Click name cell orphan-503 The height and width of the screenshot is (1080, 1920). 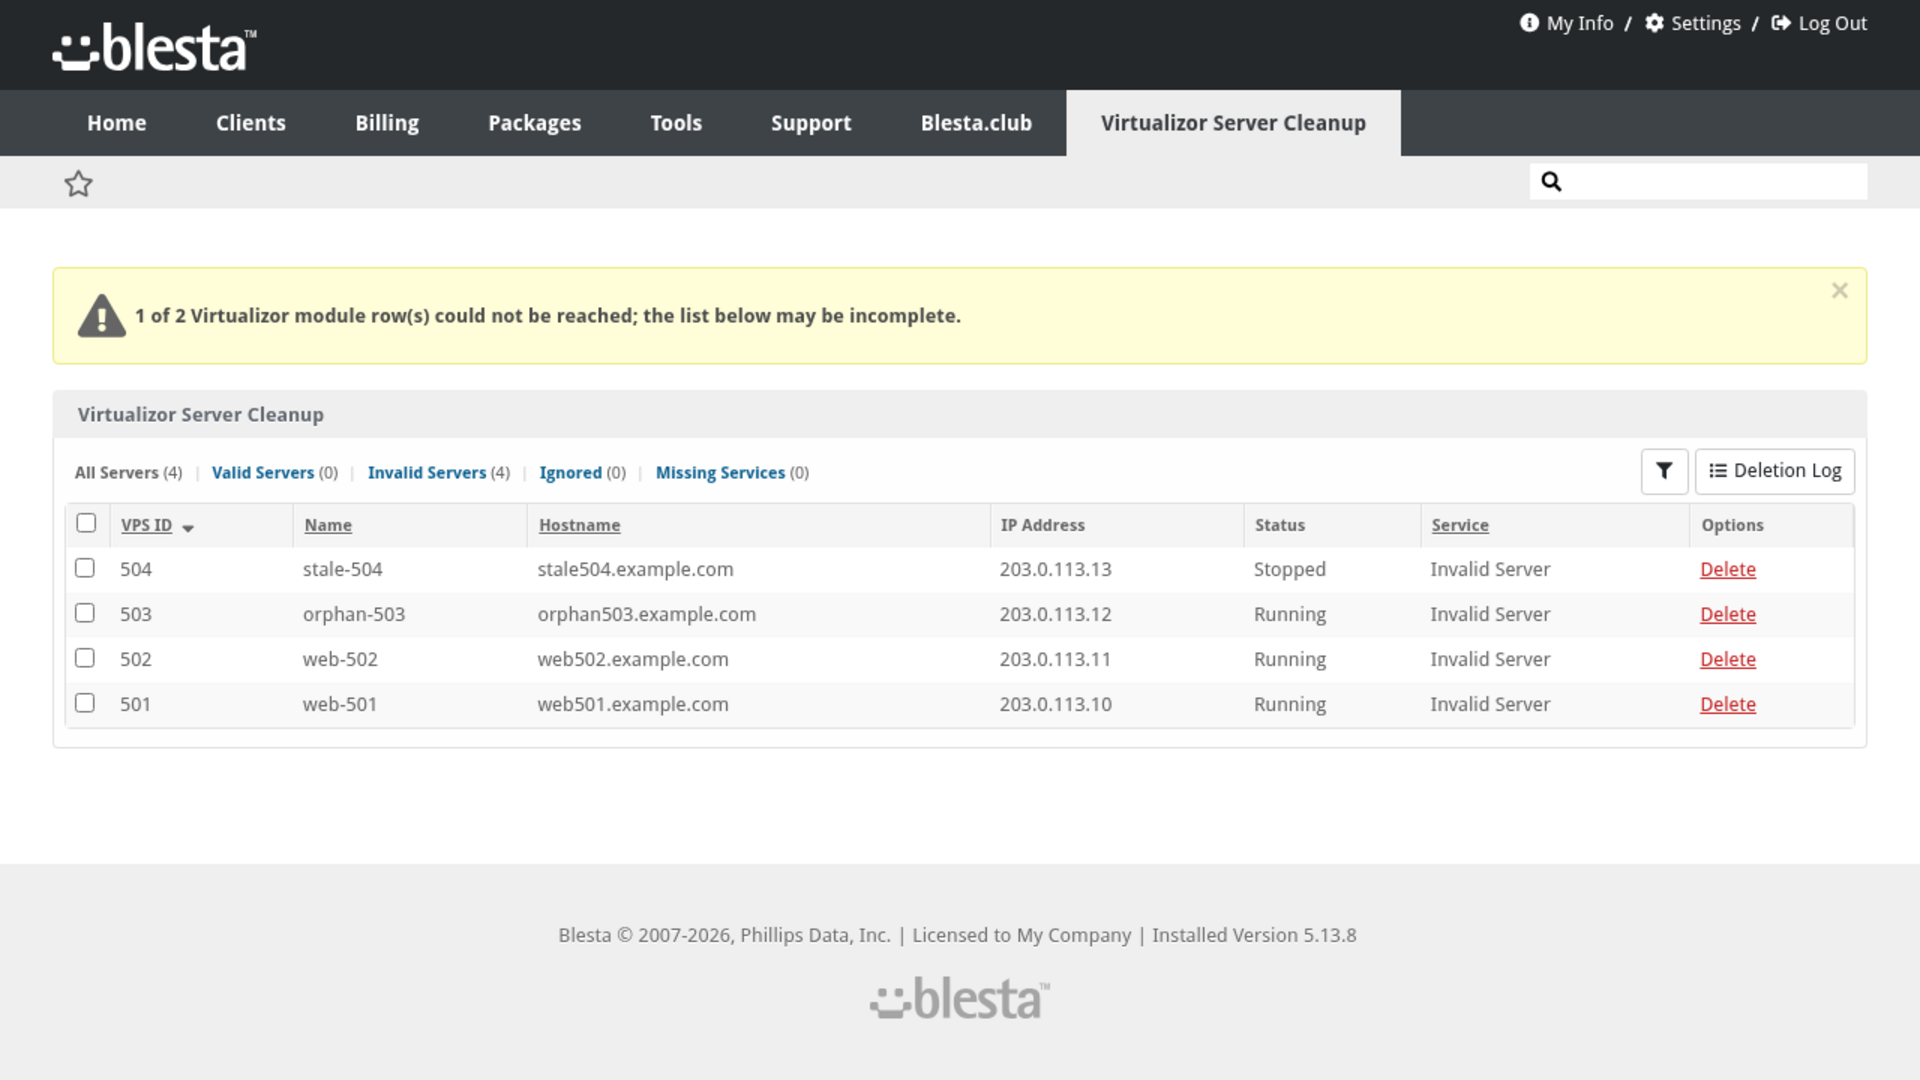pos(354,614)
